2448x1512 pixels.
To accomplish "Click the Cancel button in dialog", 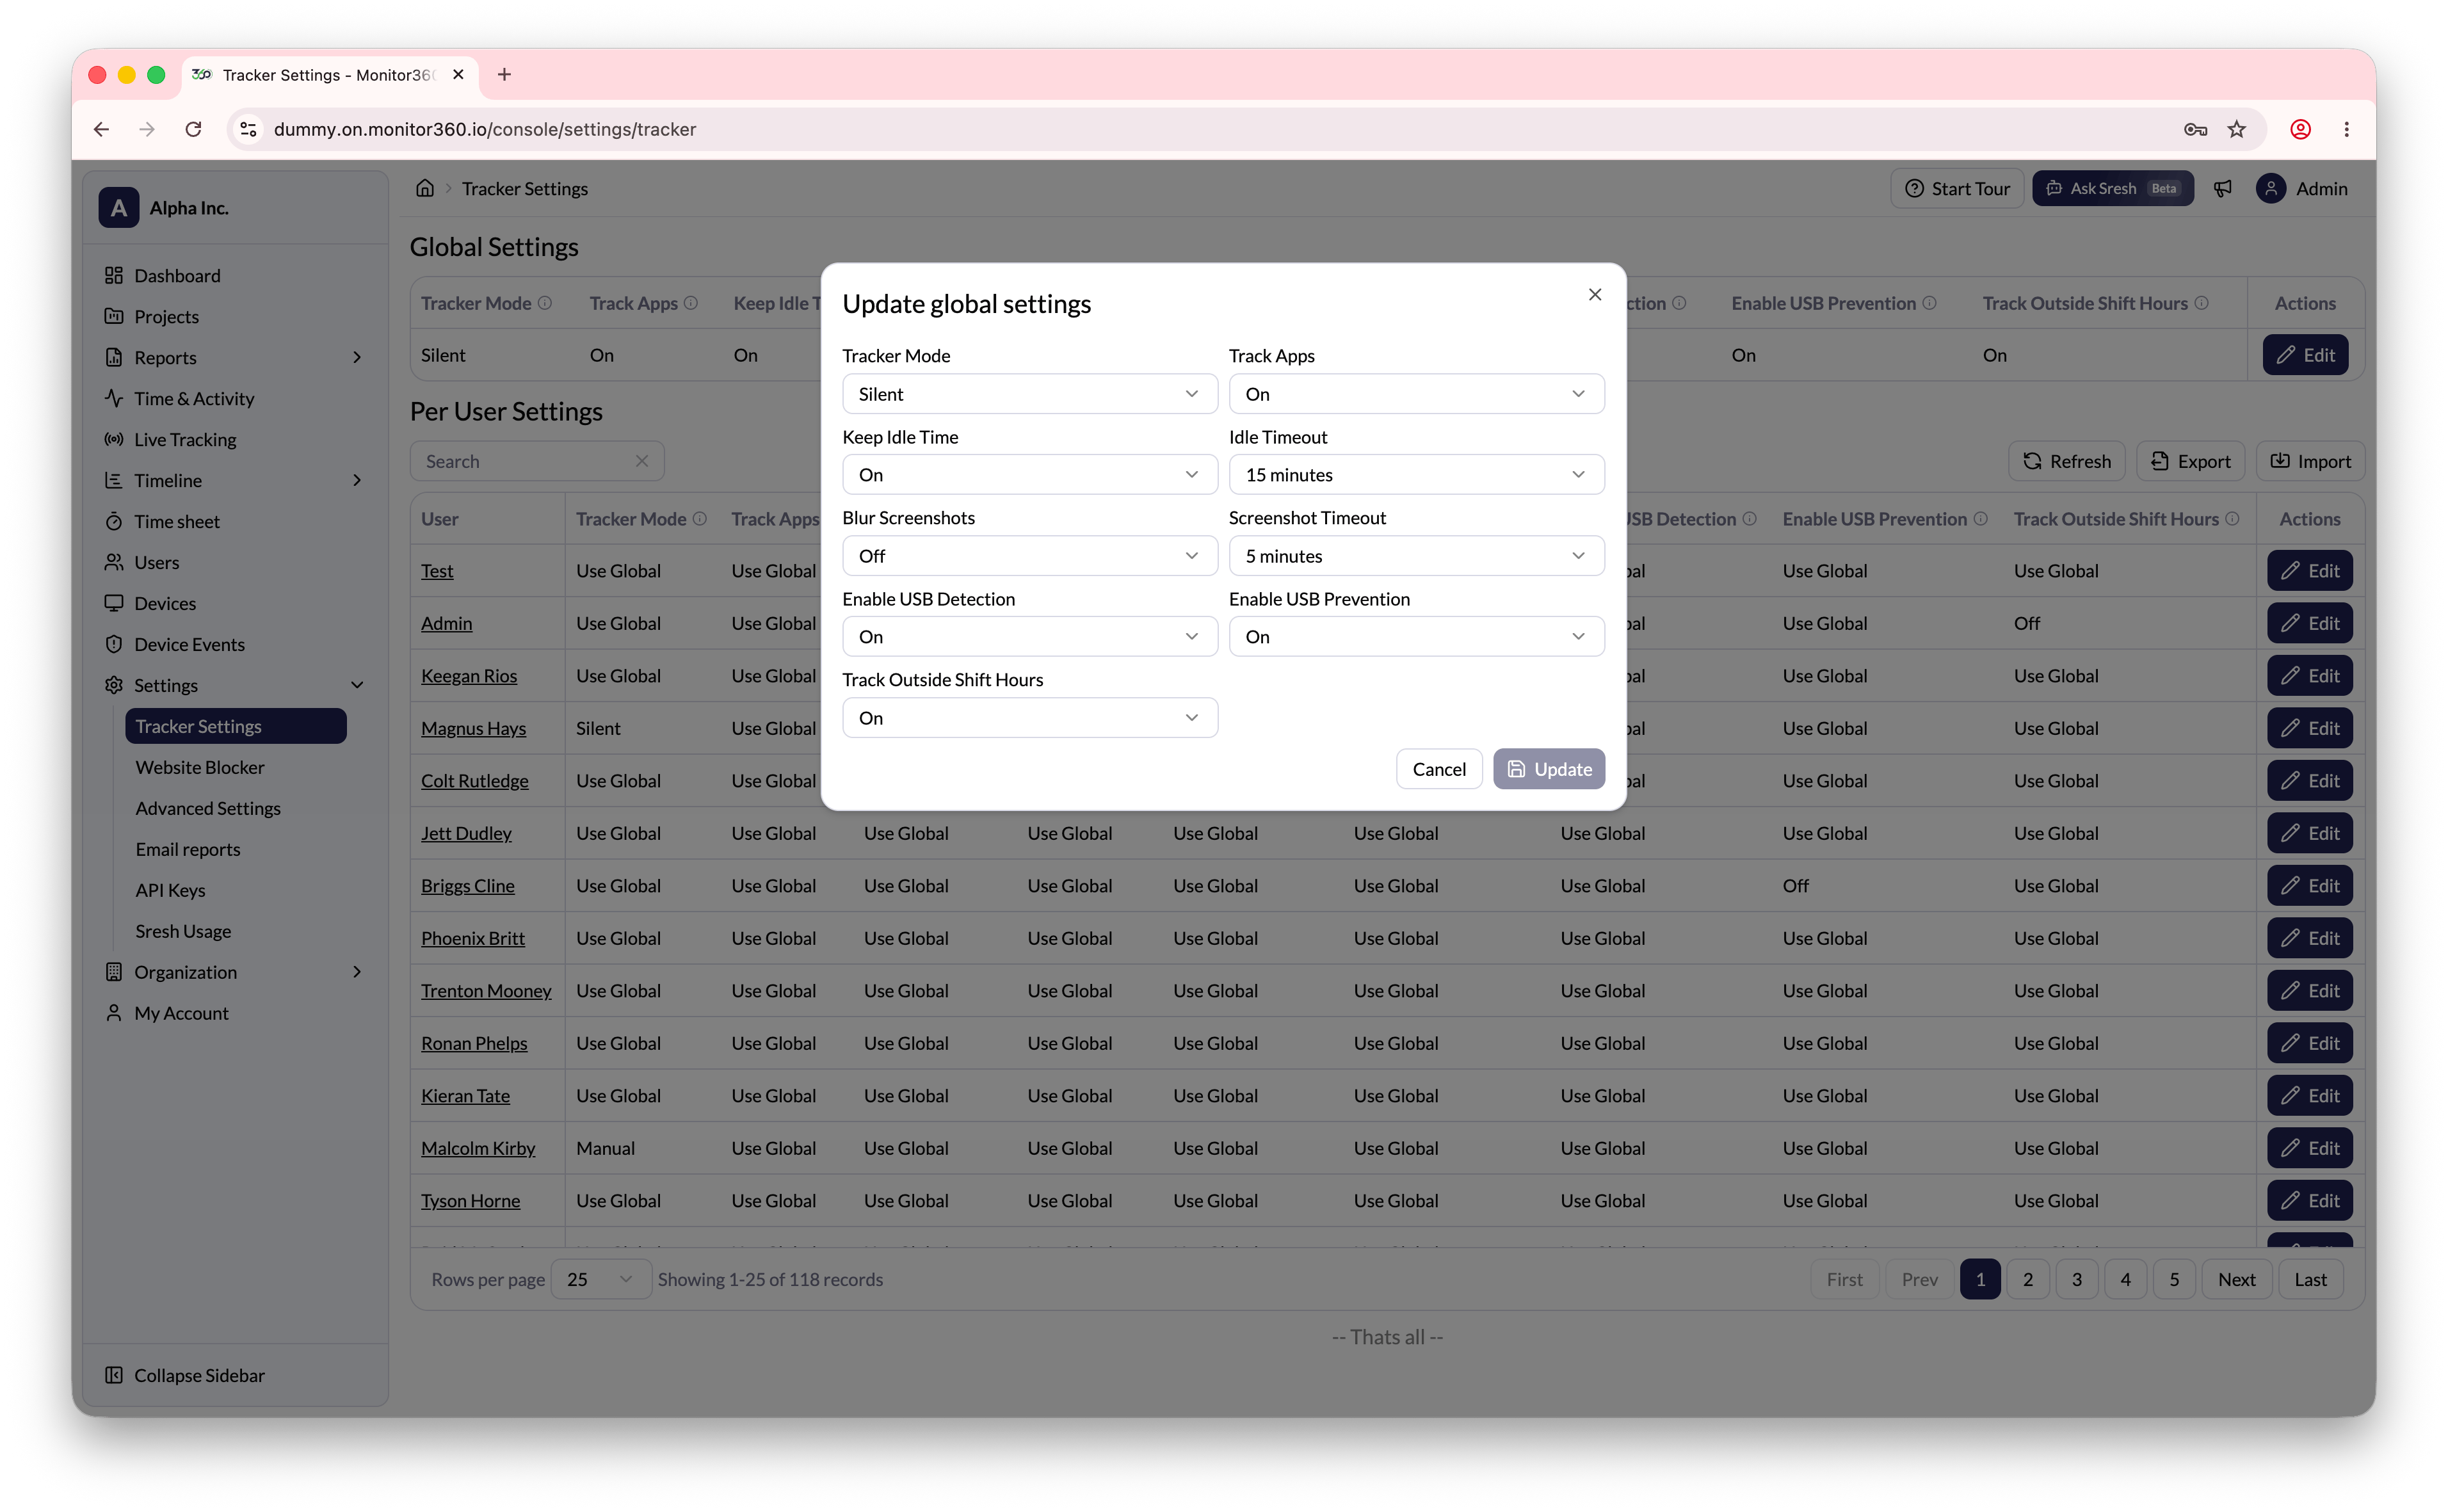I will 1438,769.
